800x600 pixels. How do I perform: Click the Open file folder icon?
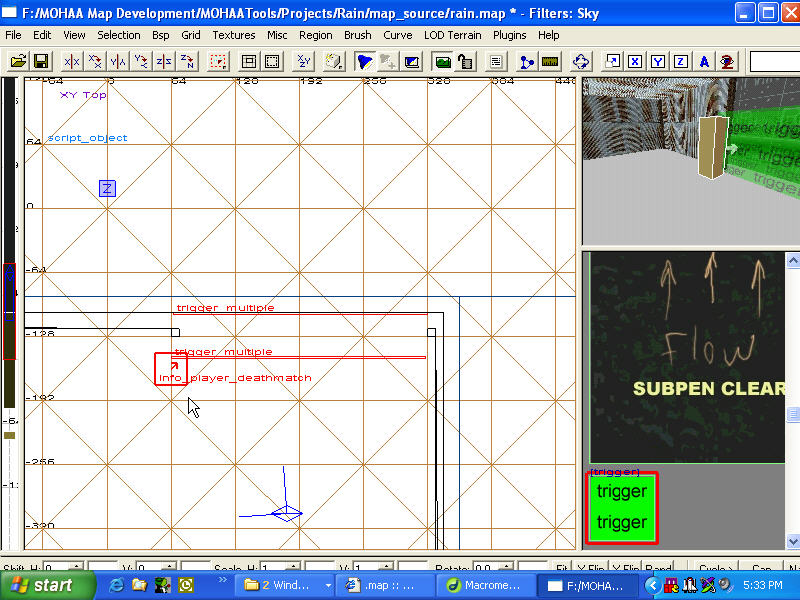tap(18, 62)
